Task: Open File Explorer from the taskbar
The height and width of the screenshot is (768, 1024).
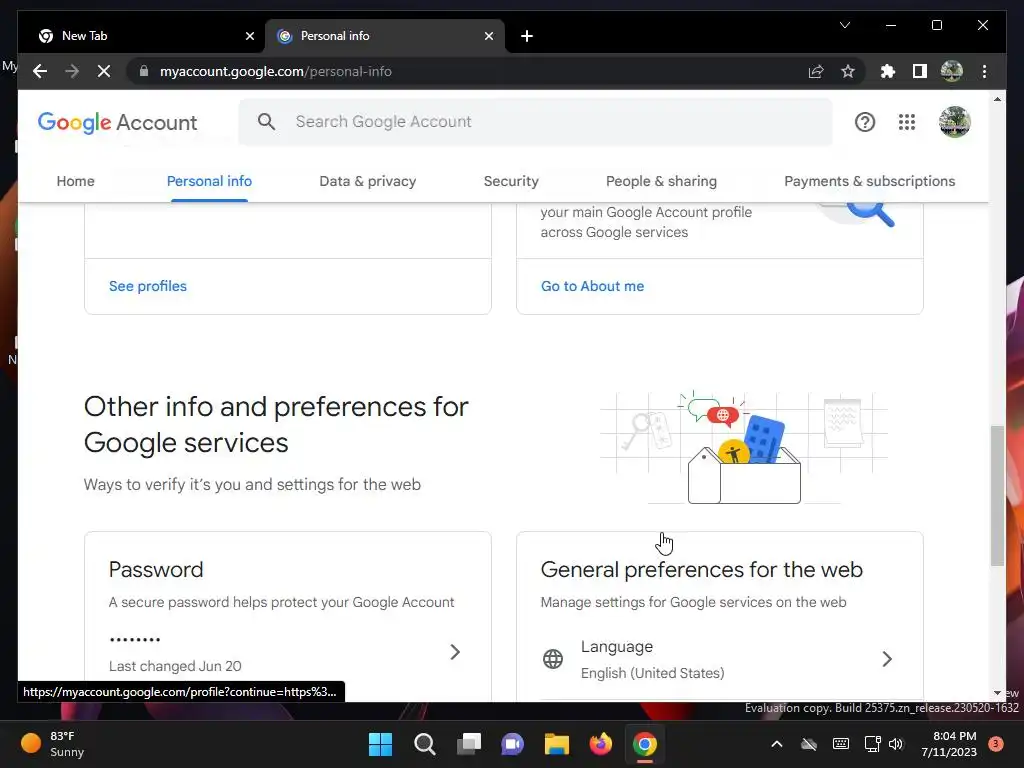Action: pyautogui.click(x=557, y=744)
